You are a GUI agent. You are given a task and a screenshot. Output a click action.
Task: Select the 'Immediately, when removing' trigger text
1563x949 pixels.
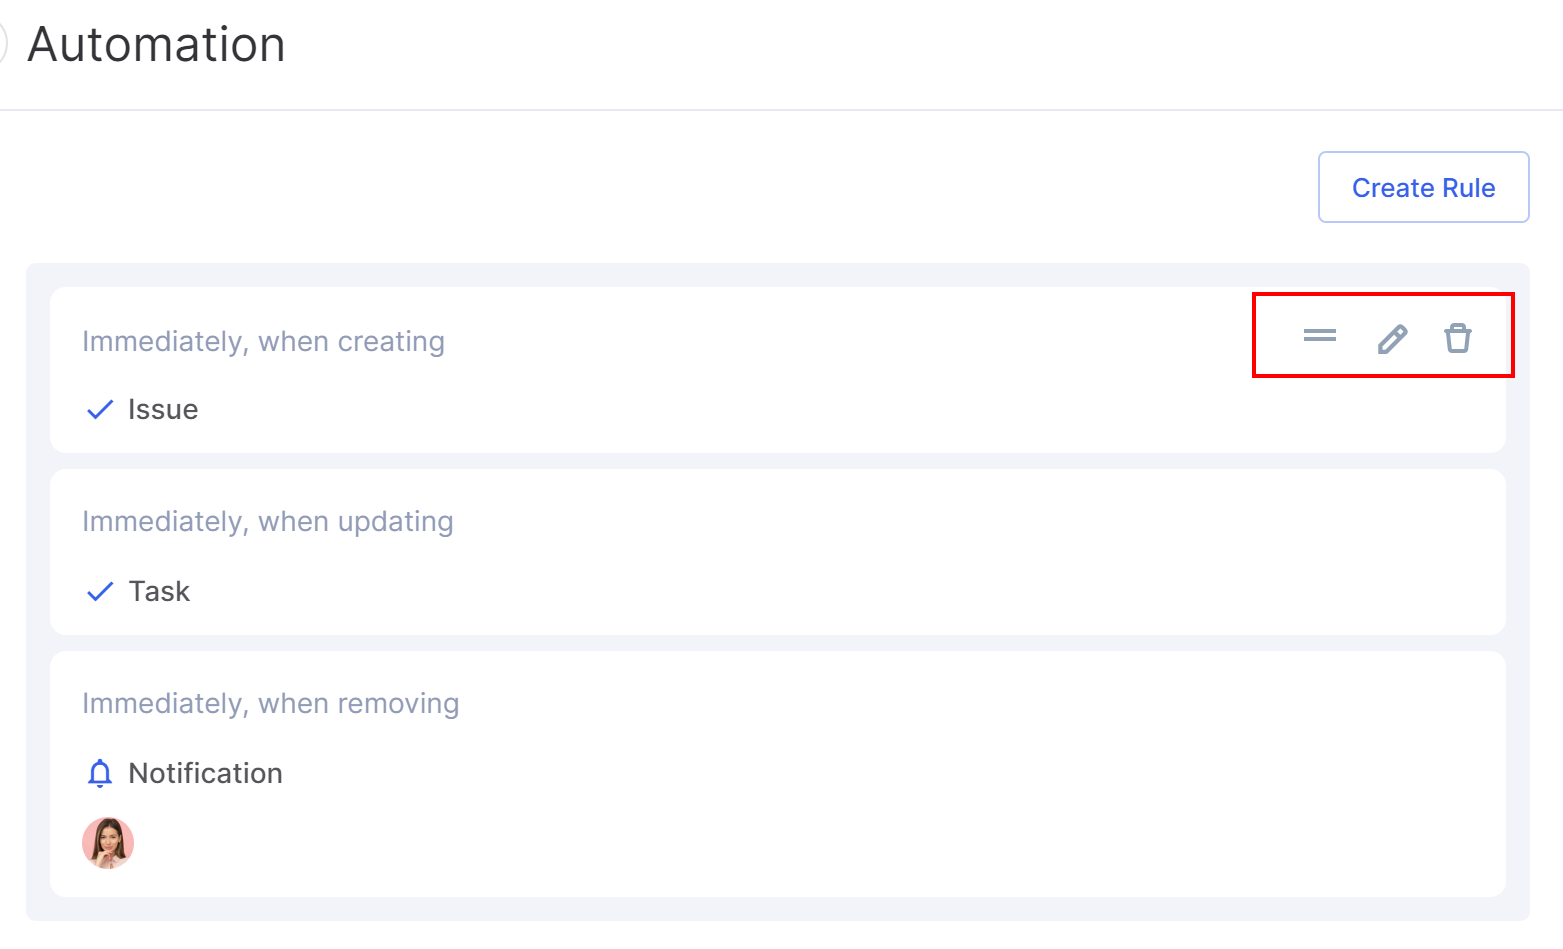pyautogui.click(x=270, y=703)
